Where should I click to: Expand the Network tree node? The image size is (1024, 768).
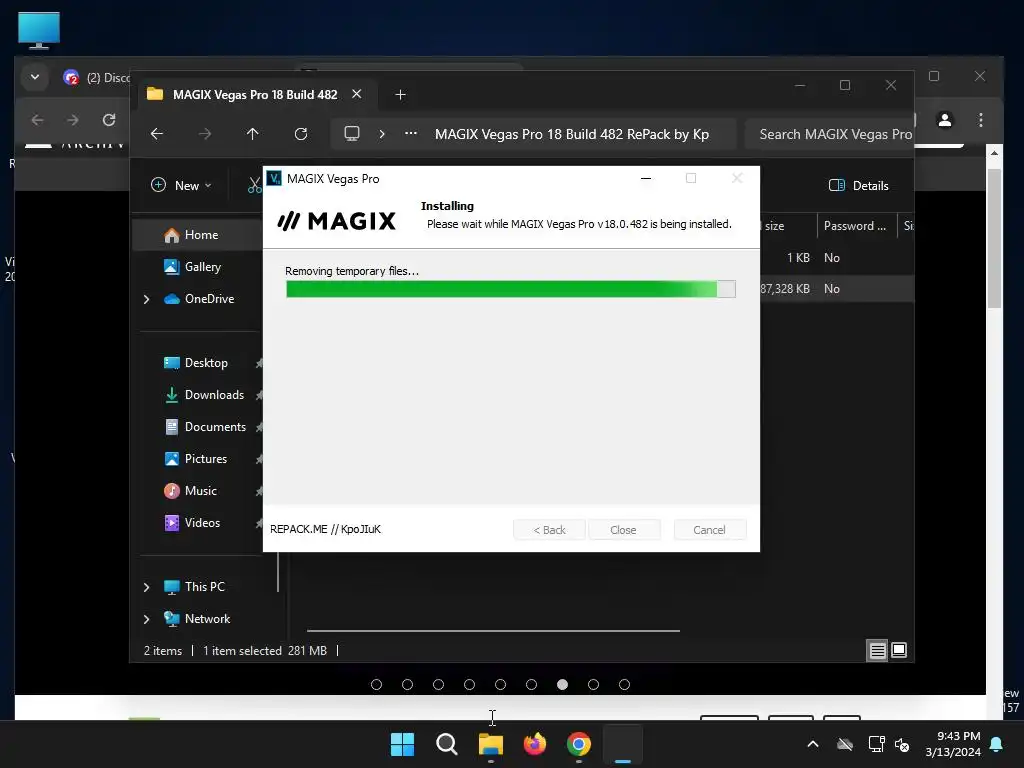click(146, 619)
